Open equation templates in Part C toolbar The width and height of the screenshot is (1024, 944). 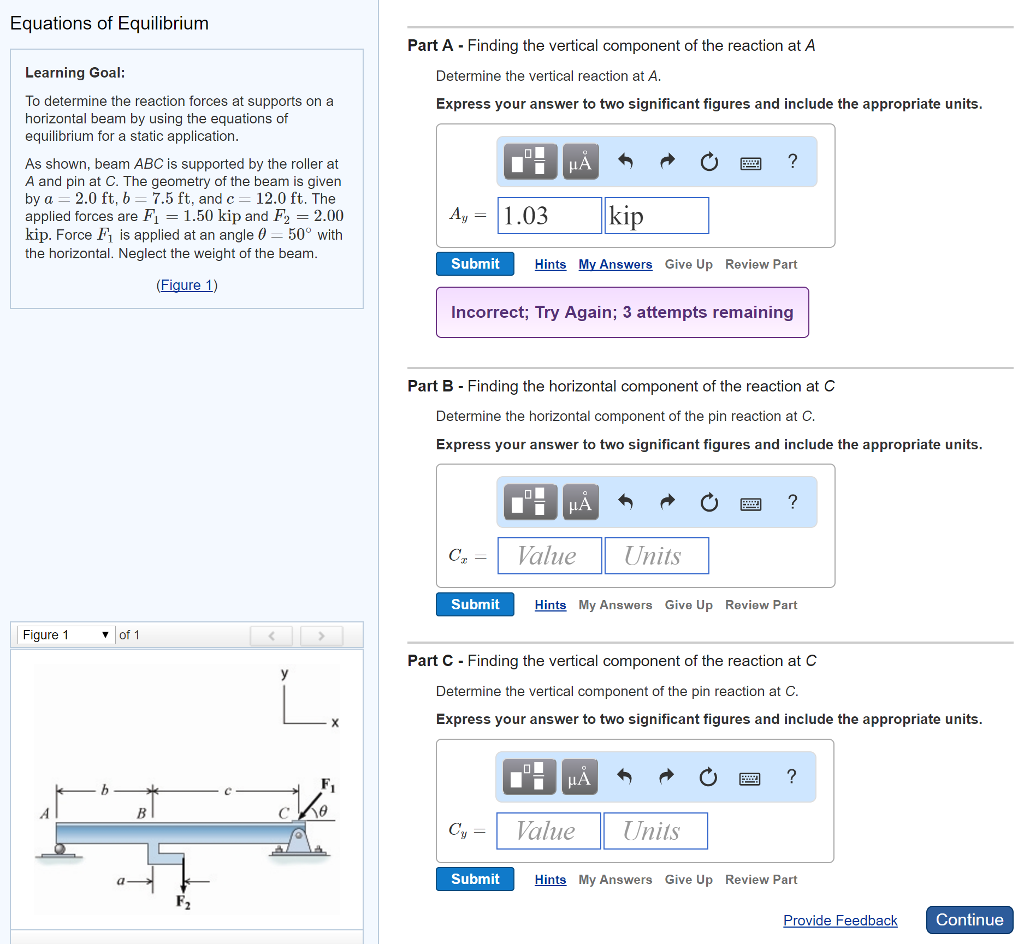[x=529, y=776]
